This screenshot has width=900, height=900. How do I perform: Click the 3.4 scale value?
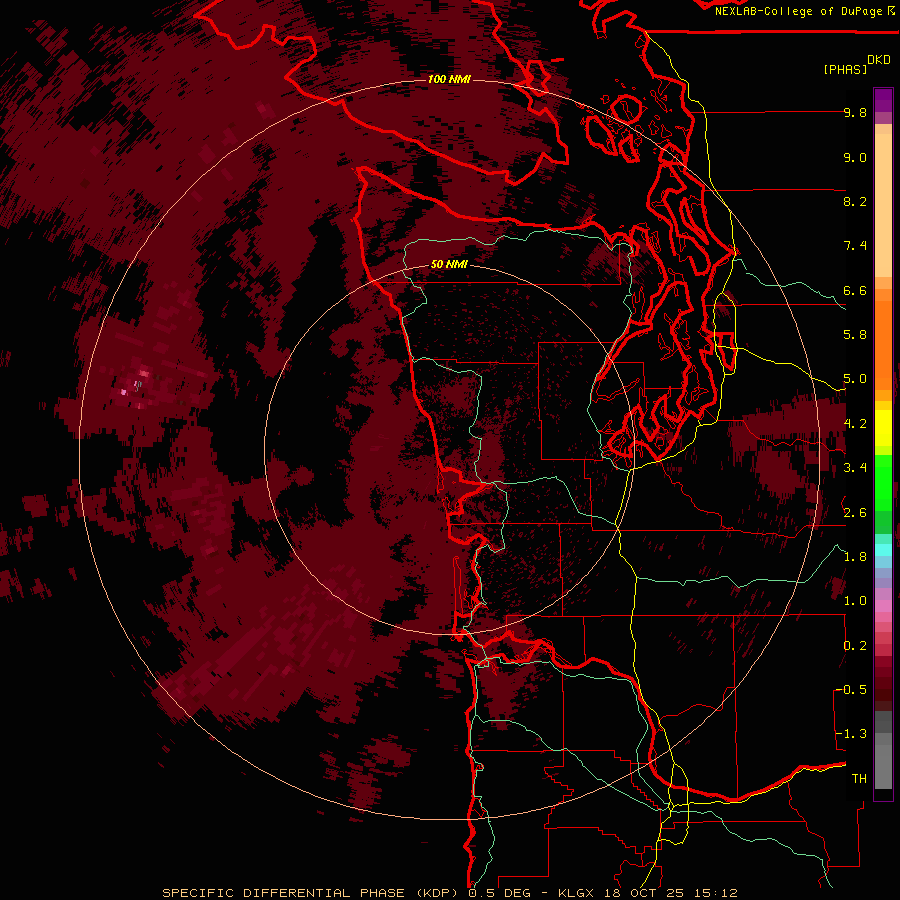[855, 468]
